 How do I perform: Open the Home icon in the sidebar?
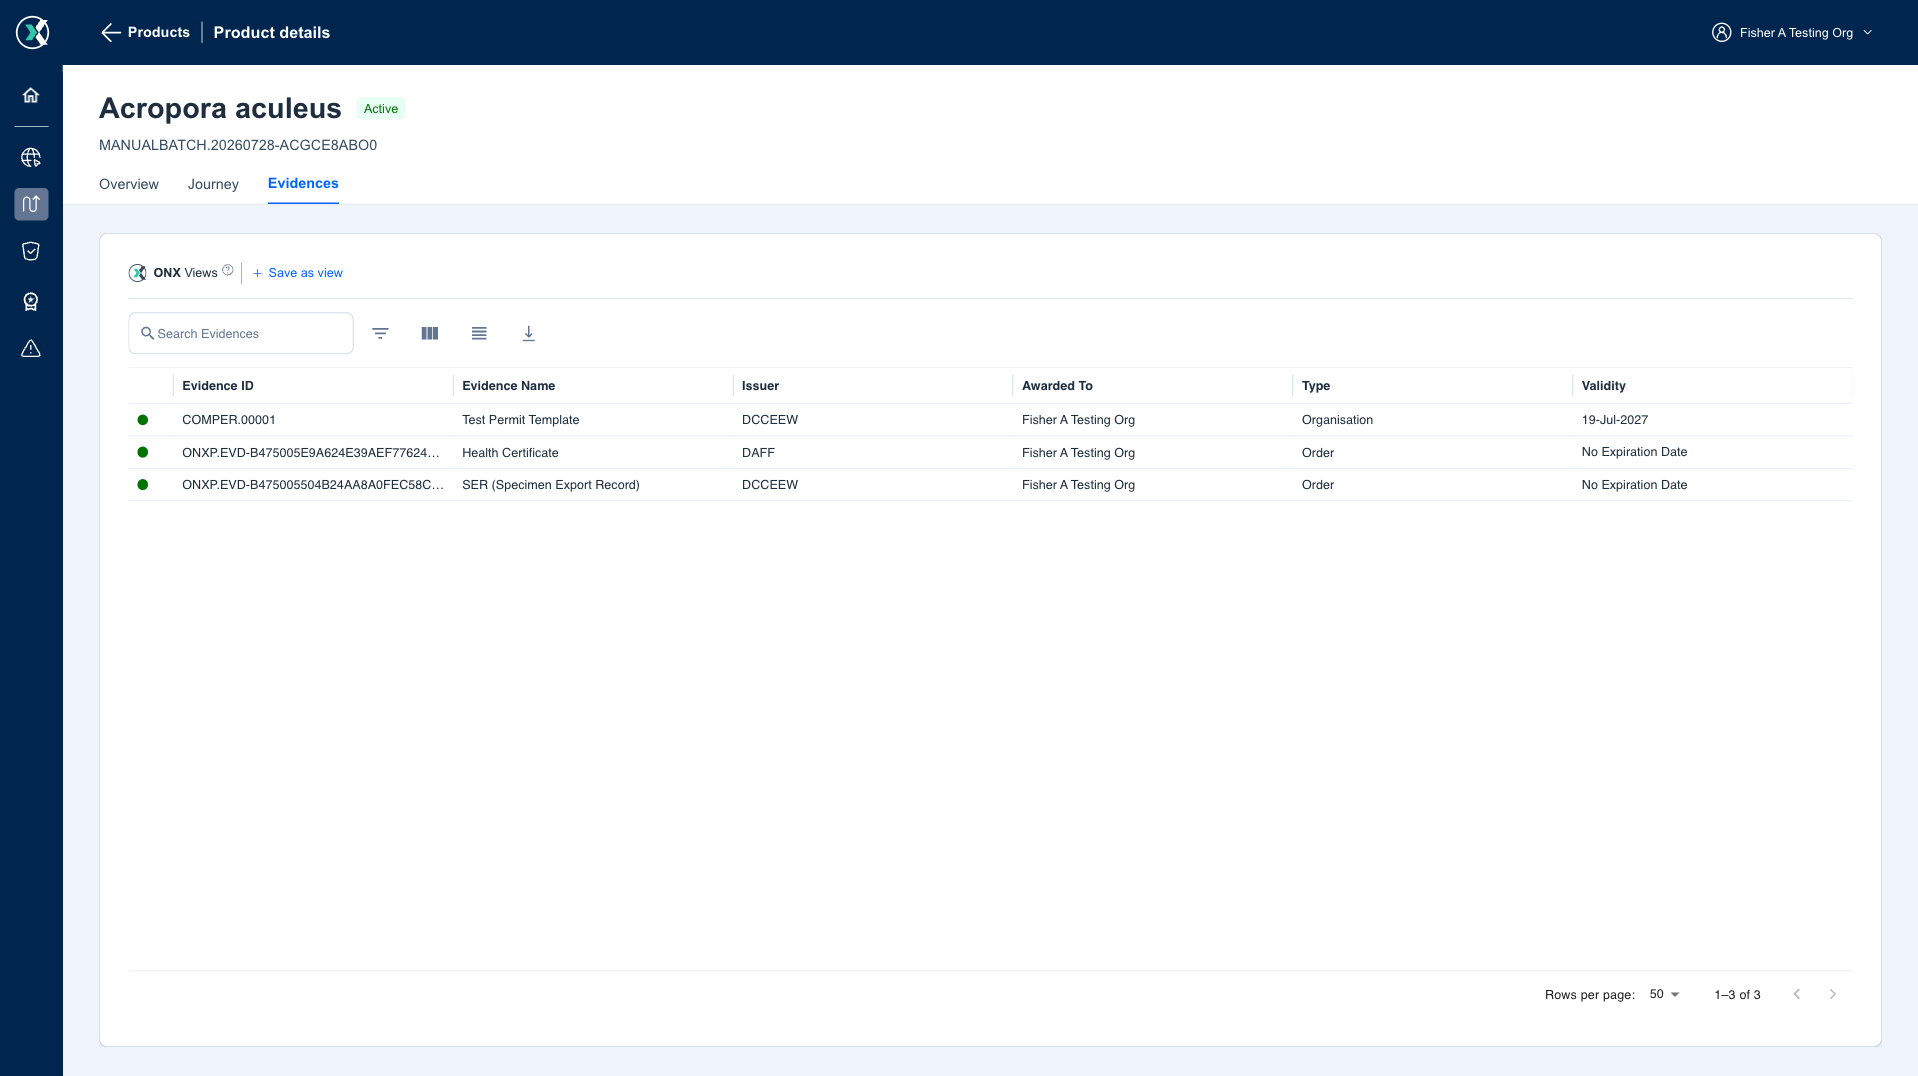tap(31, 95)
